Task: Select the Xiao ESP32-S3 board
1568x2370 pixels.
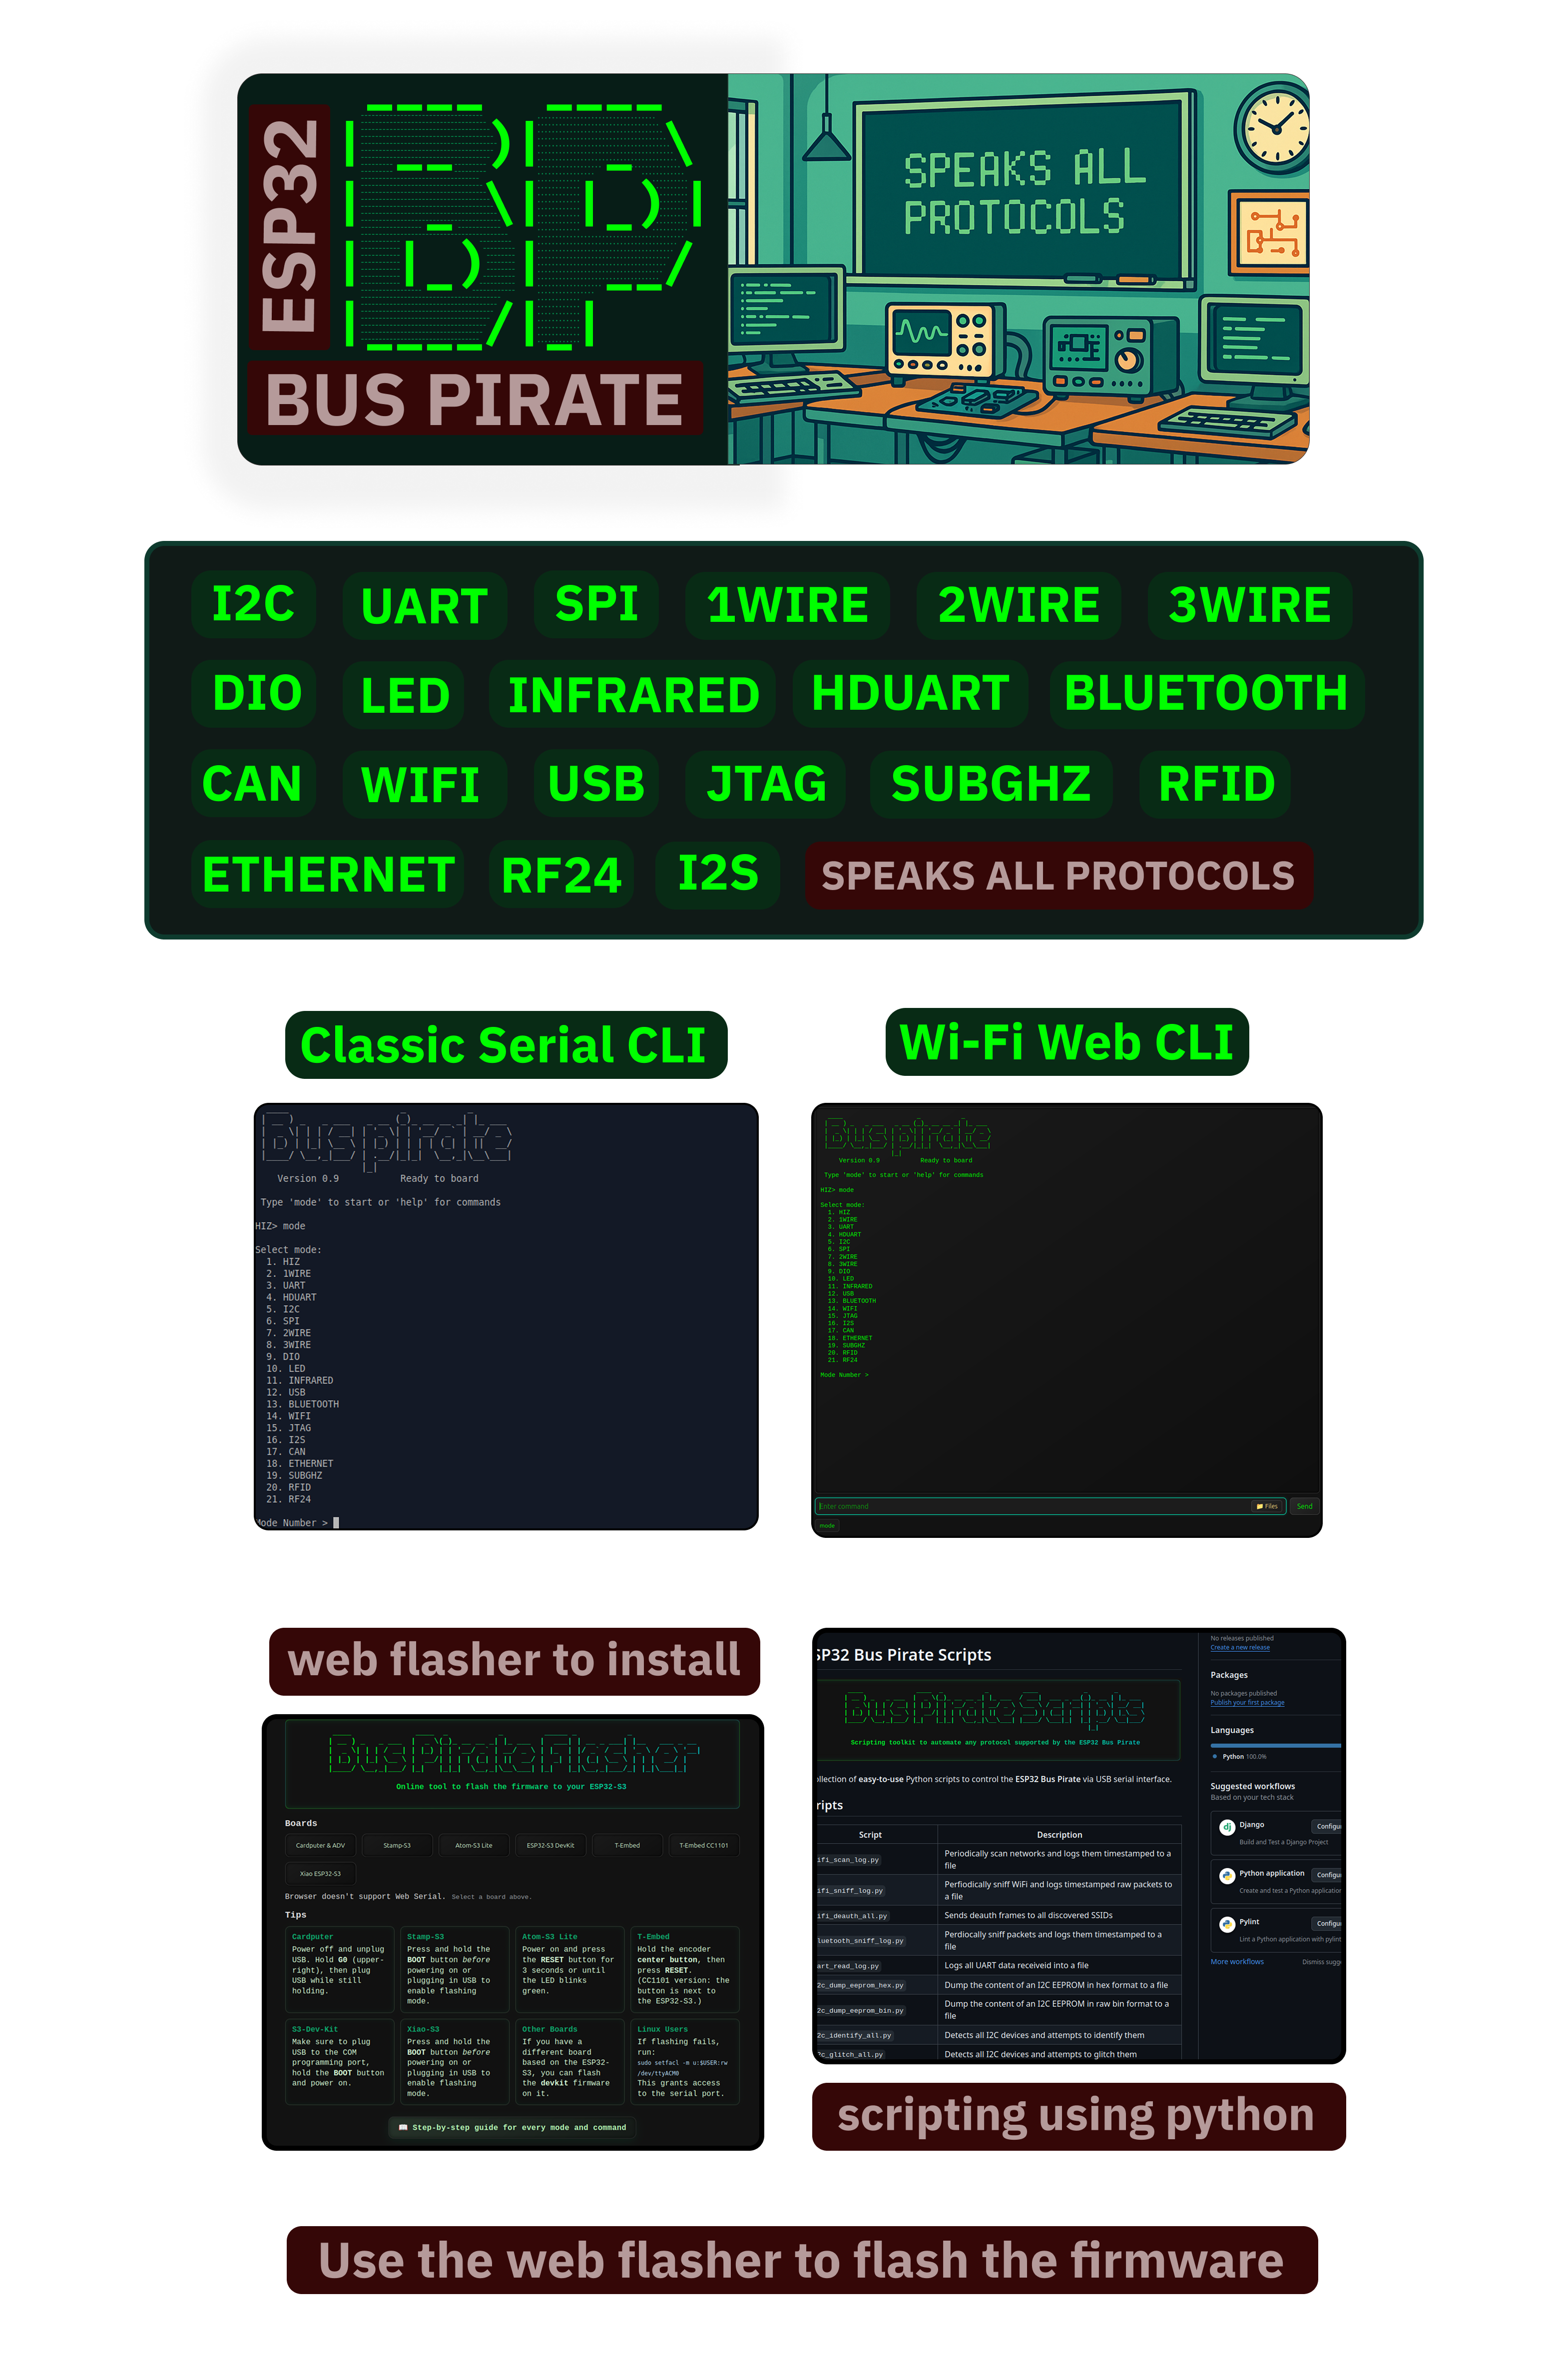Action: (x=320, y=1874)
